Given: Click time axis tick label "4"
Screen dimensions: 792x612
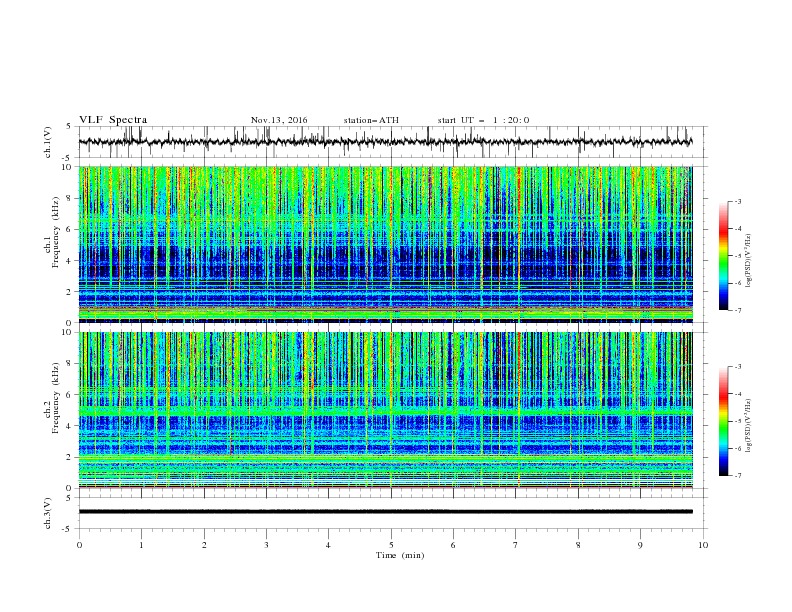Looking at the screenshot, I should [x=328, y=545].
